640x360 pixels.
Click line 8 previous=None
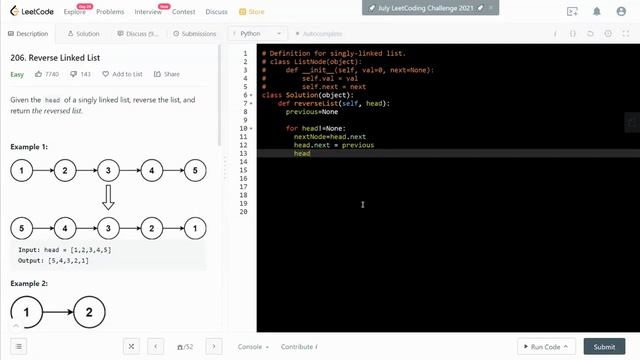tap(312, 112)
